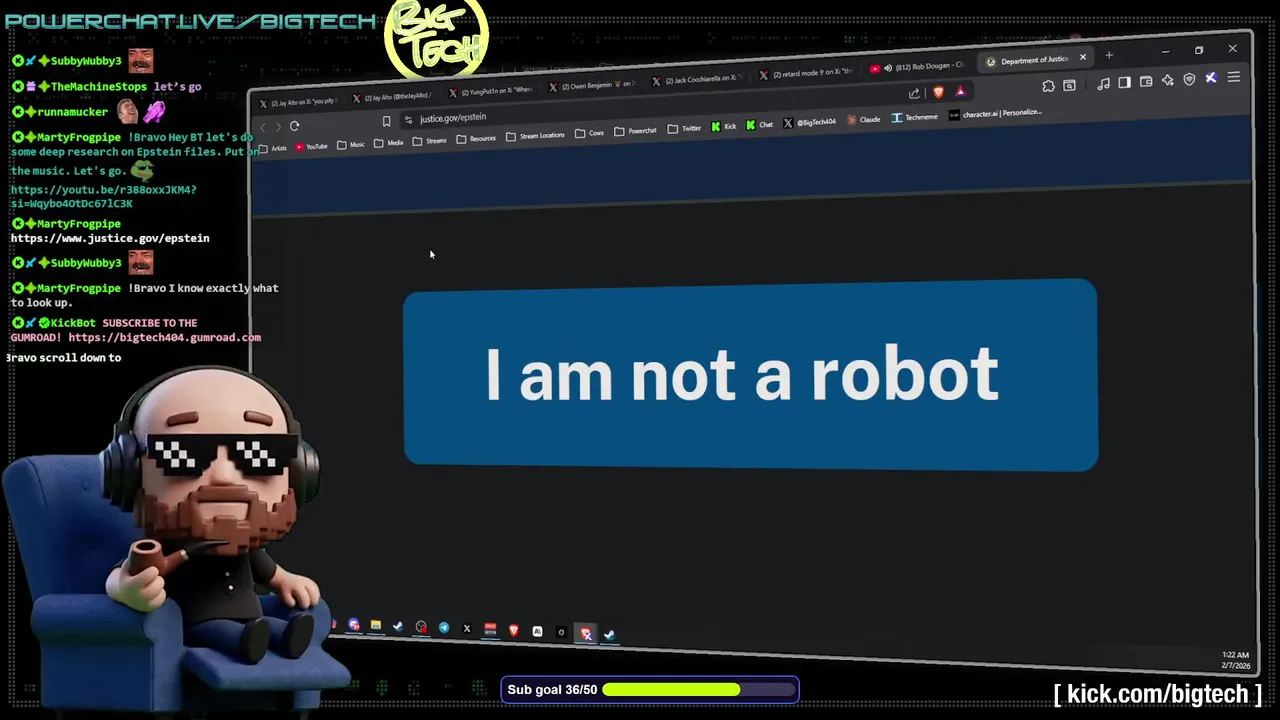
Task: Expand the Cows bookmarks folder
Action: click(589, 133)
